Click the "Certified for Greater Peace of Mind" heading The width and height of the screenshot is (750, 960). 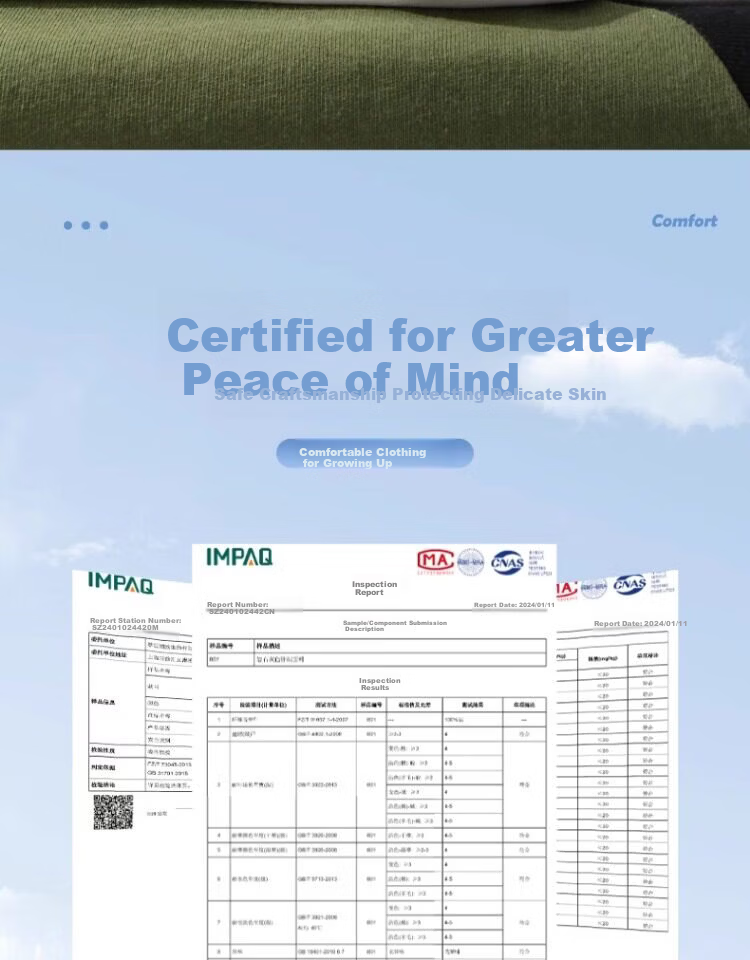(410, 356)
